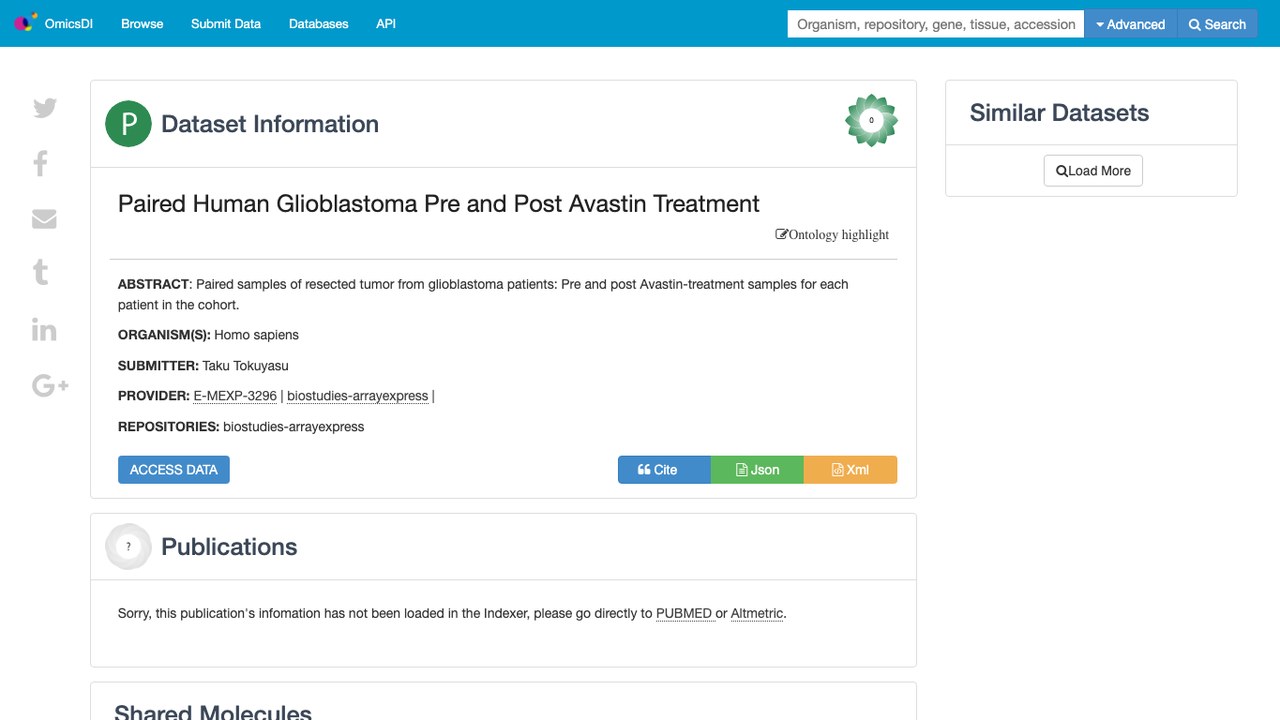The width and height of the screenshot is (1280, 720).
Task: Click the Search button
Action: pos(1217,24)
